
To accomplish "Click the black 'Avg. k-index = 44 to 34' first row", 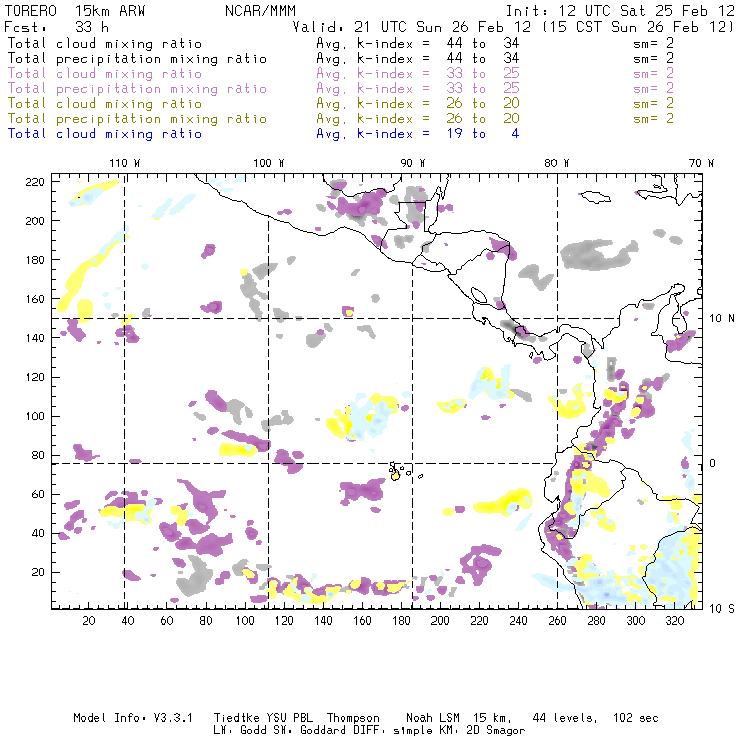I will (418, 43).
